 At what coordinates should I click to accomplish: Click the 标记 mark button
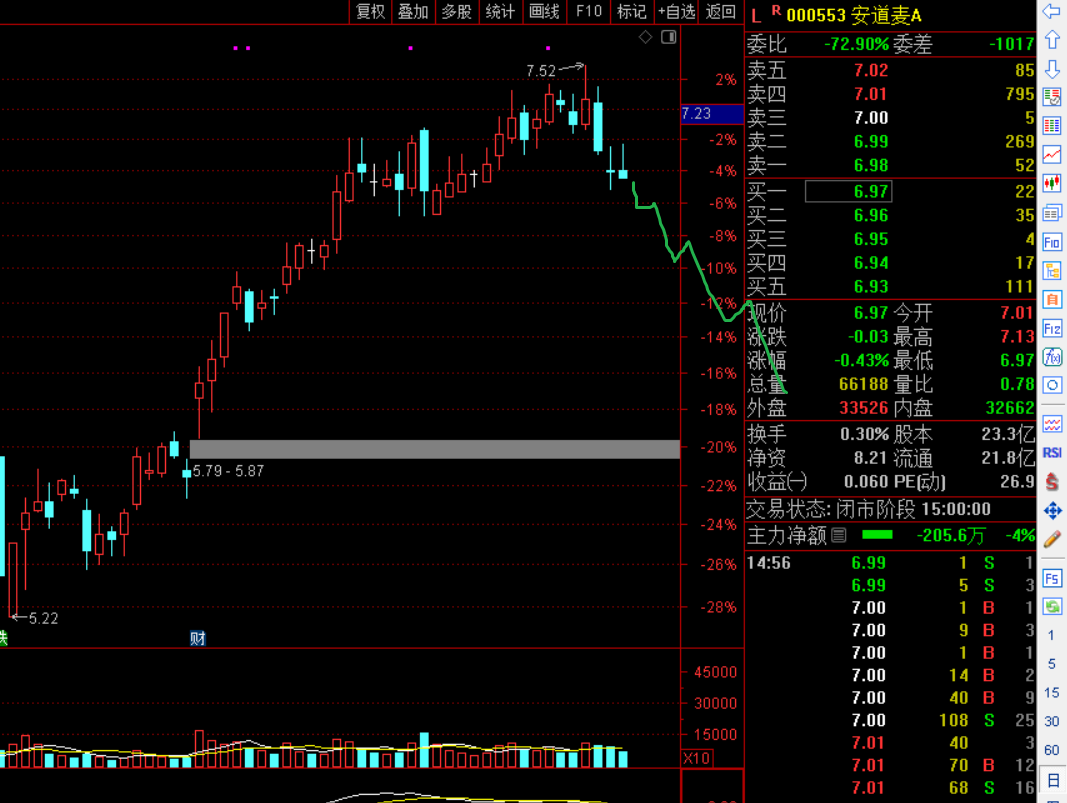pos(631,12)
